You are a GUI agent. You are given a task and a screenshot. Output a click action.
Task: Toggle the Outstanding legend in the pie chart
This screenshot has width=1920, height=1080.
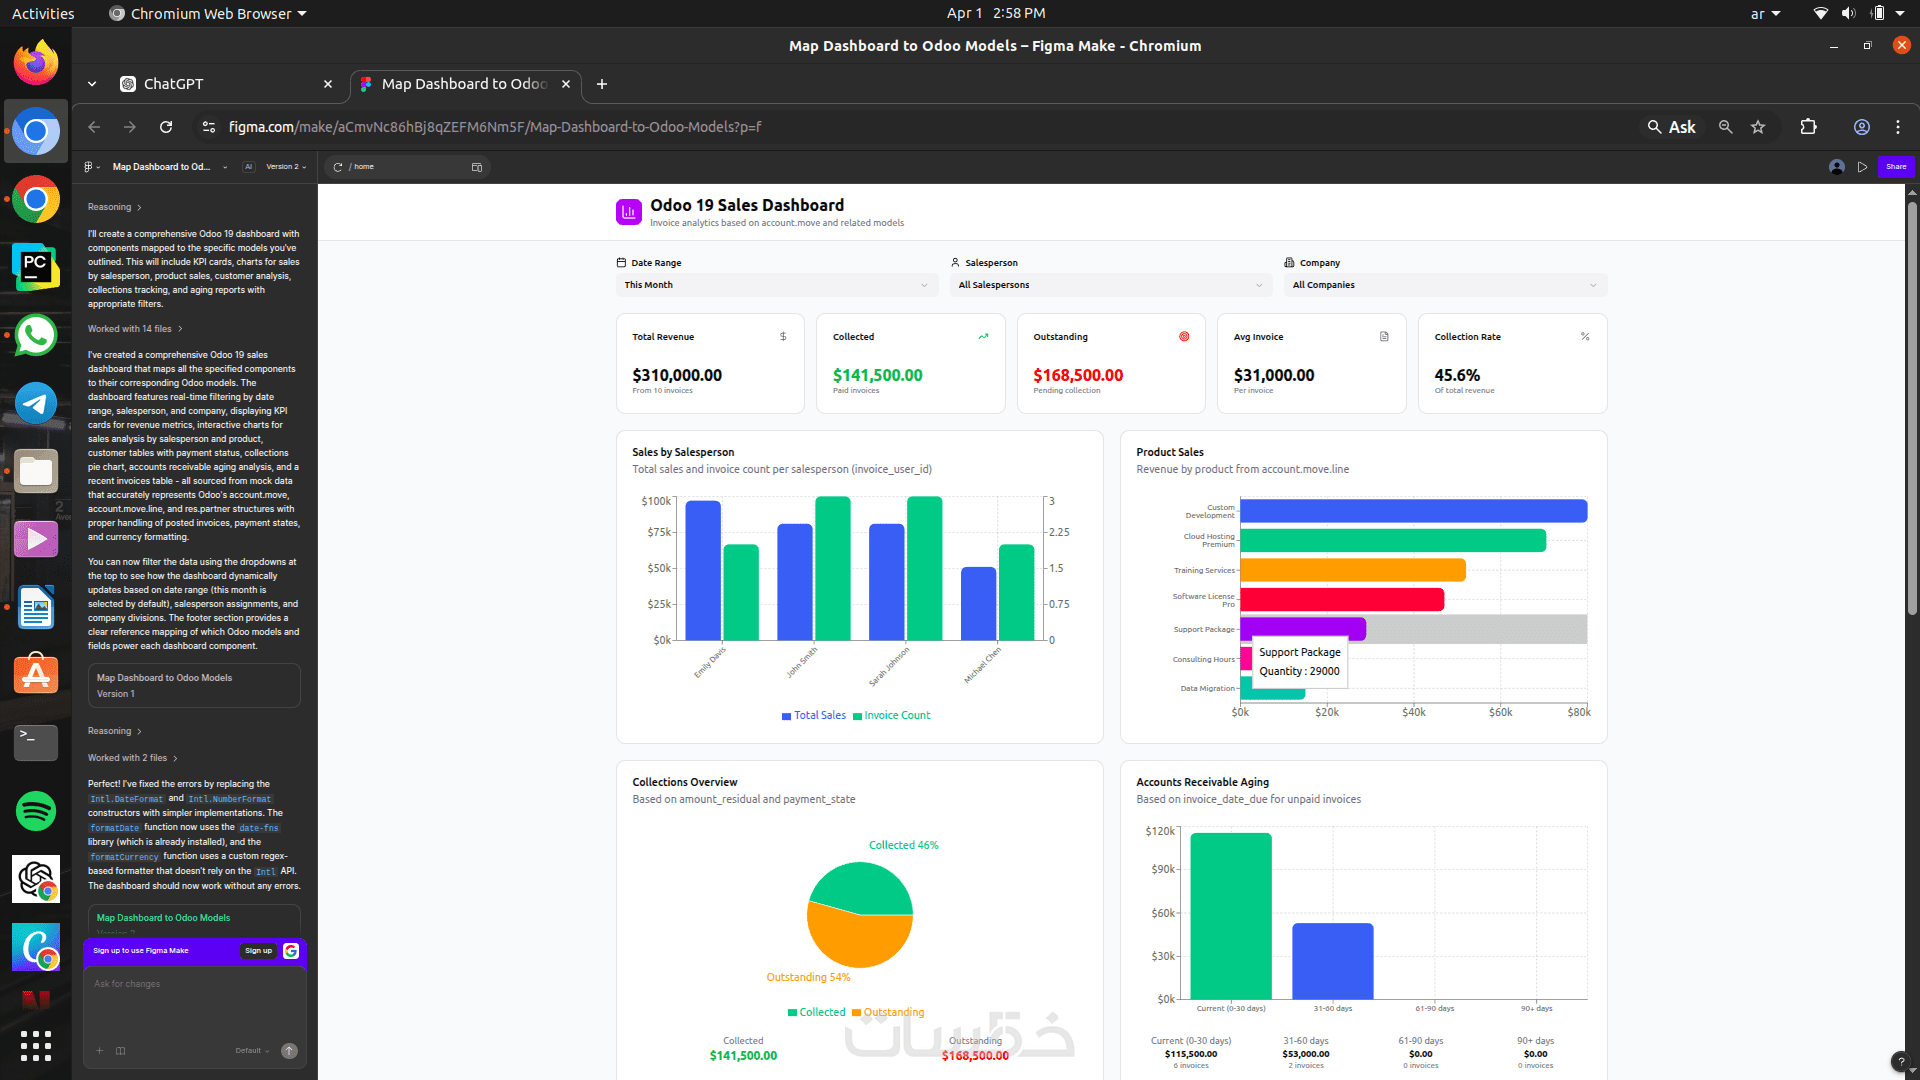click(888, 1013)
